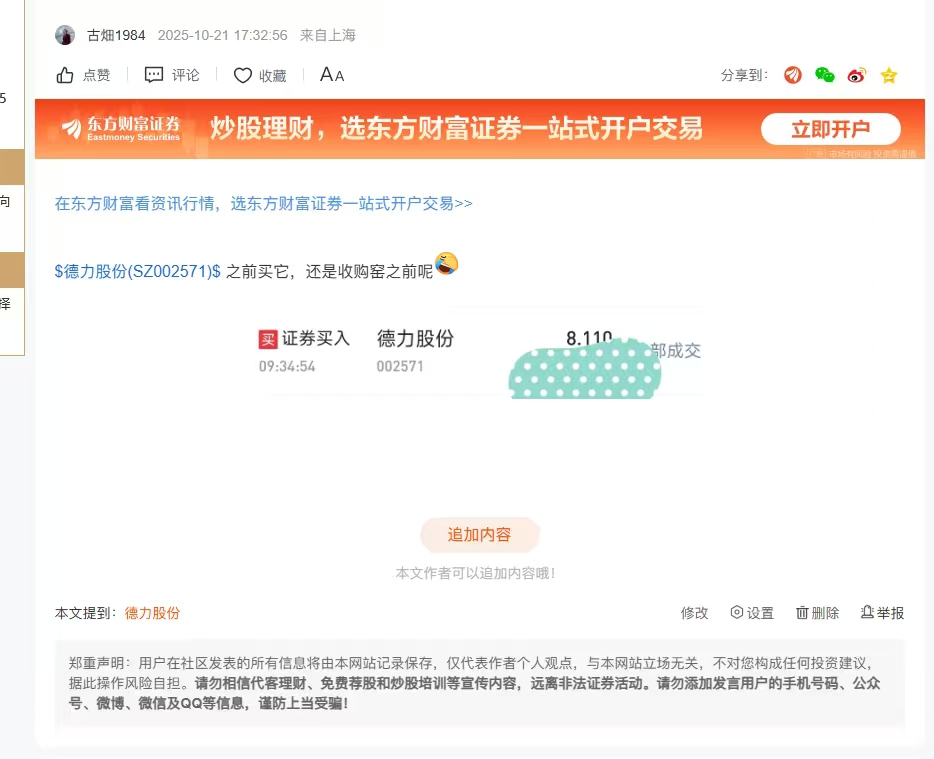Open user profile name 古畑1984
This screenshot has height=759, width=934.
[116, 35]
